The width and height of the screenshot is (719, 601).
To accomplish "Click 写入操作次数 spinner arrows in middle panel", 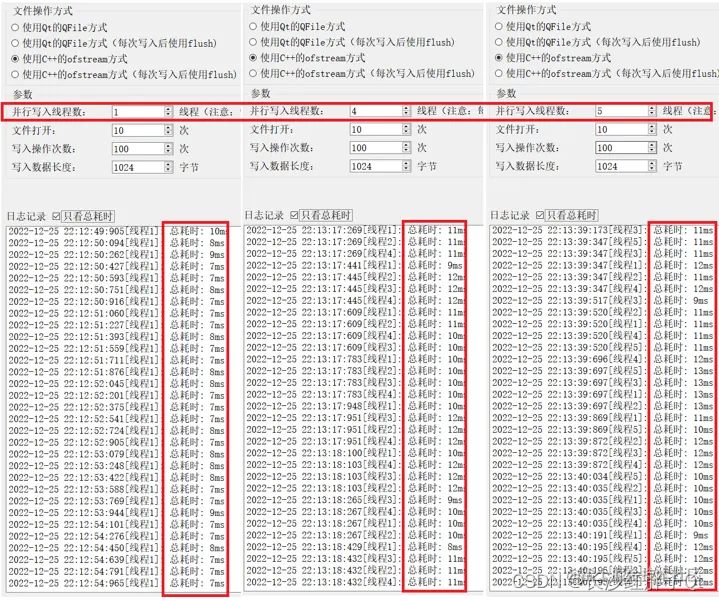I will (x=406, y=148).
